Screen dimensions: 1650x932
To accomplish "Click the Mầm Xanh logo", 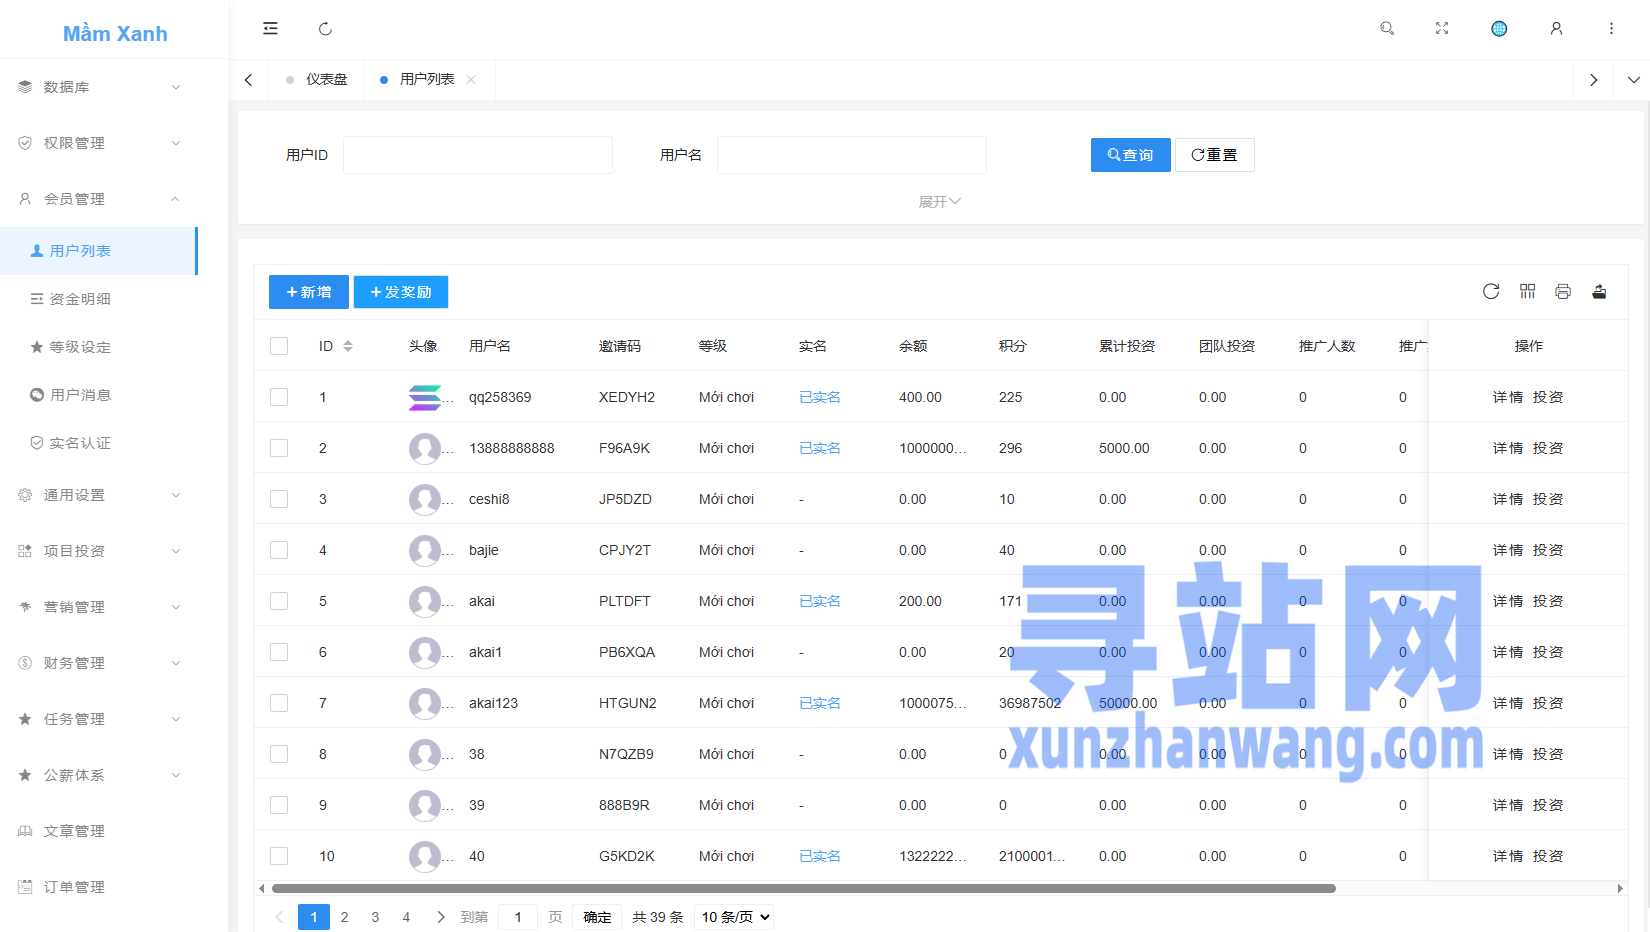I will (115, 34).
